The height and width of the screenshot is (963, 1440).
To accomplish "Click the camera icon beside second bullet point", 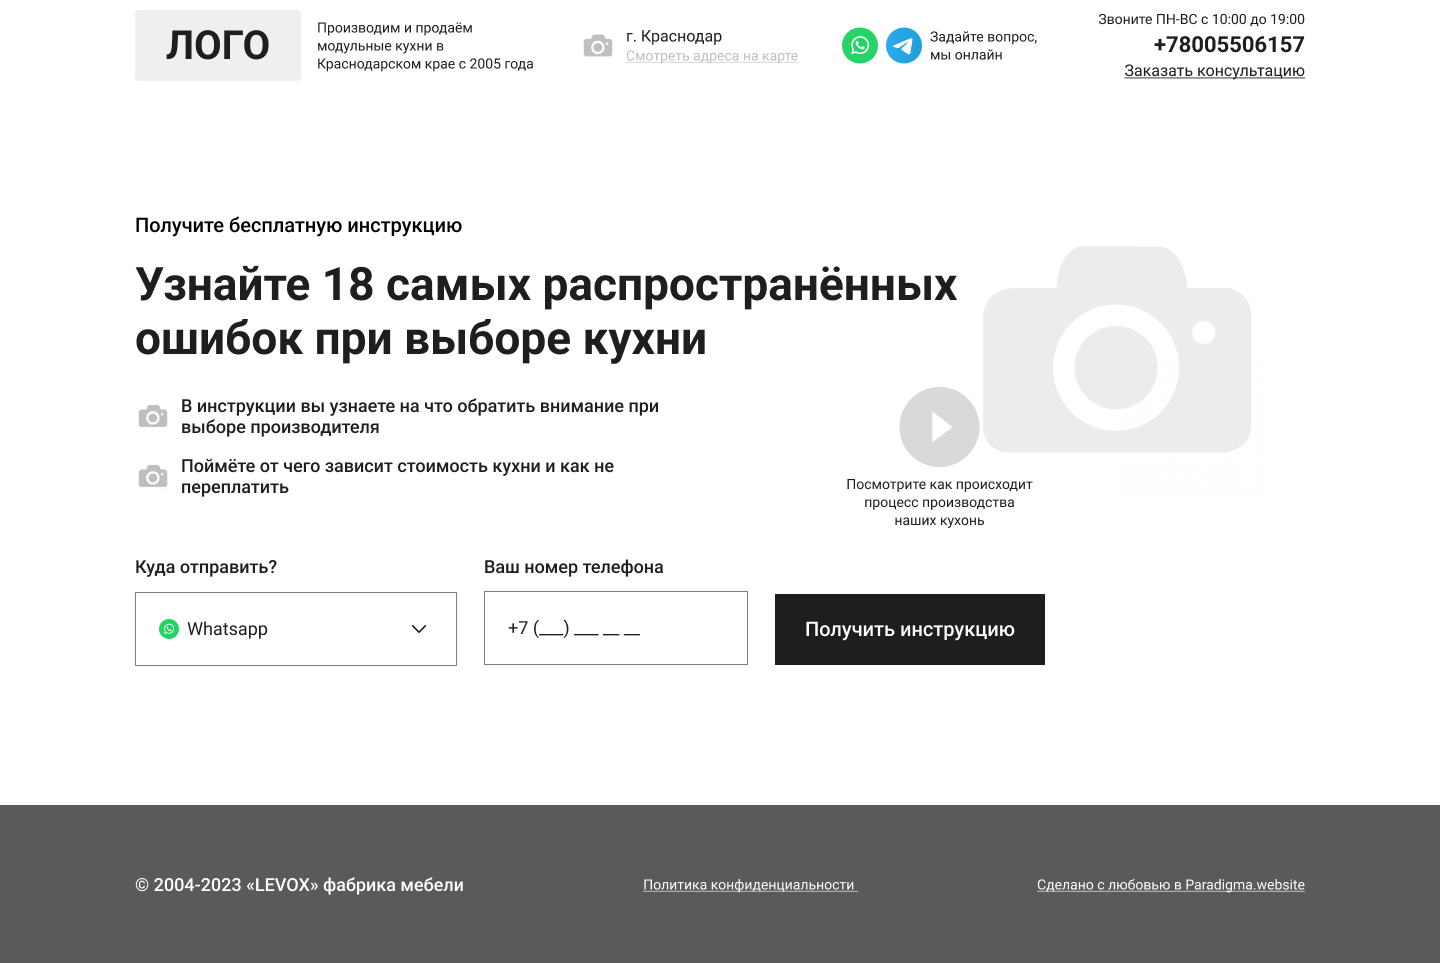I will [152, 475].
